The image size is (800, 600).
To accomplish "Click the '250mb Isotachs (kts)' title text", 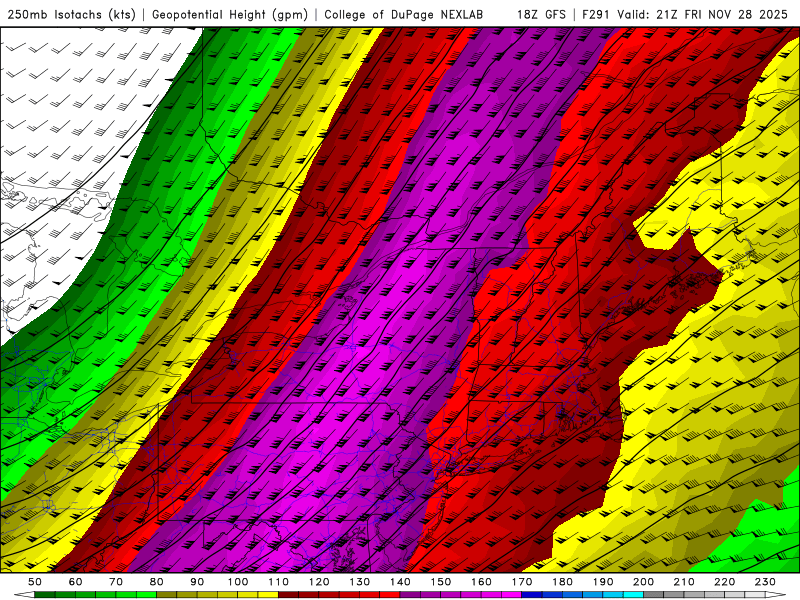I will click(x=71, y=14).
